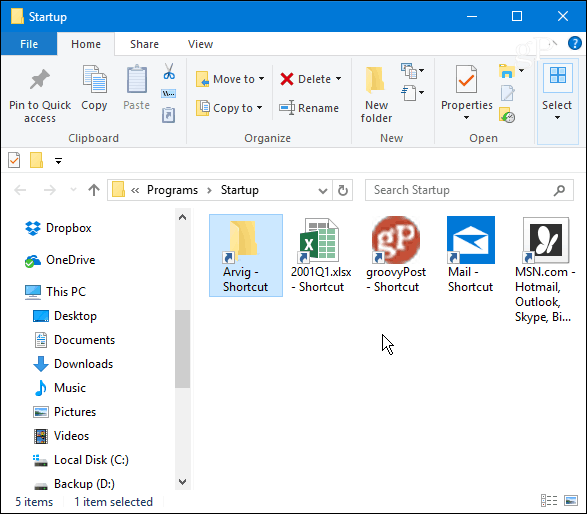The height and width of the screenshot is (514, 587).
Task: Click the navigation pane scrollbar thumb
Action: click(183, 349)
